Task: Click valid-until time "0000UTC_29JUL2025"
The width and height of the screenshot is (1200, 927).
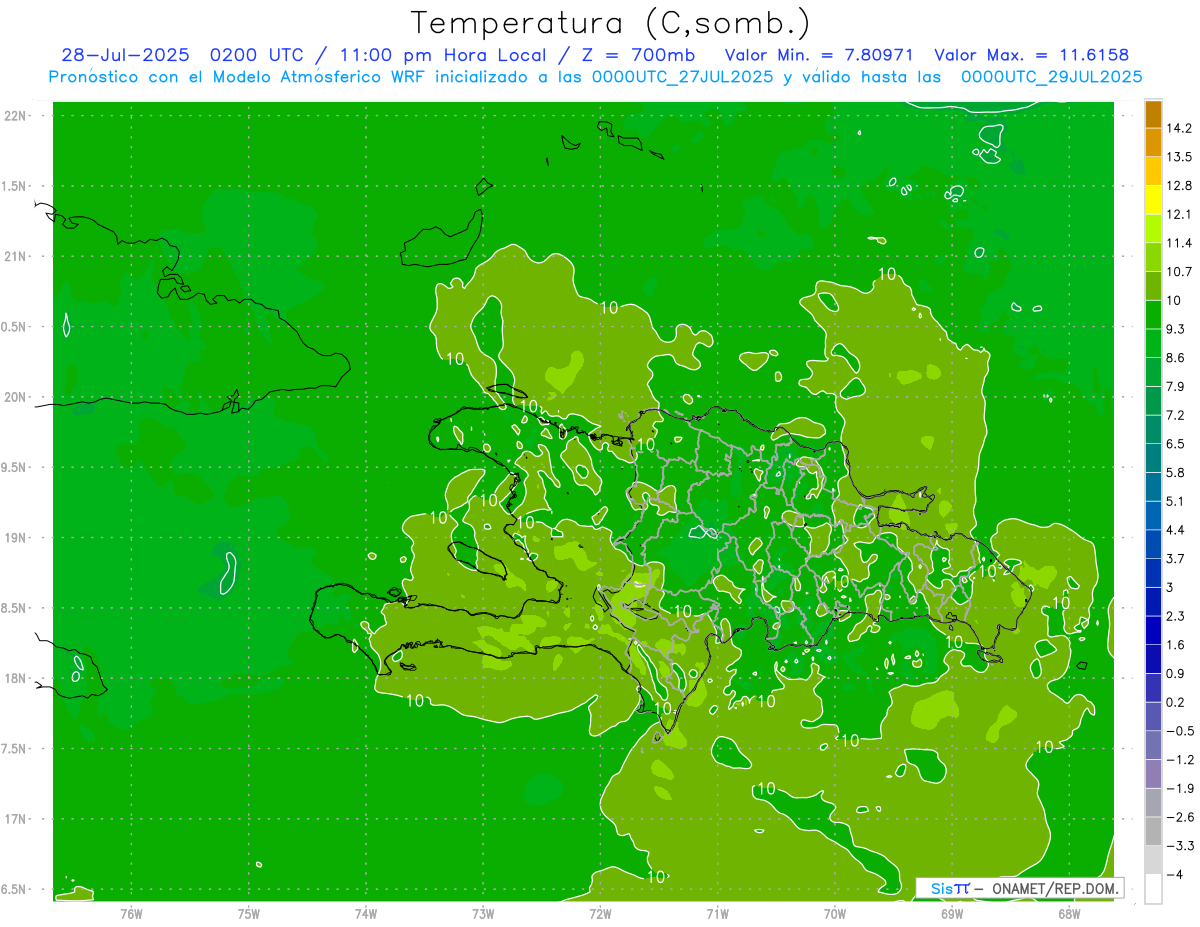Action: coord(1052,77)
